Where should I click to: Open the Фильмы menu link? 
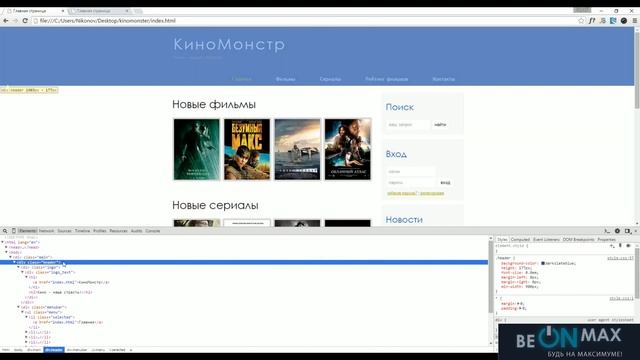click(x=285, y=79)
